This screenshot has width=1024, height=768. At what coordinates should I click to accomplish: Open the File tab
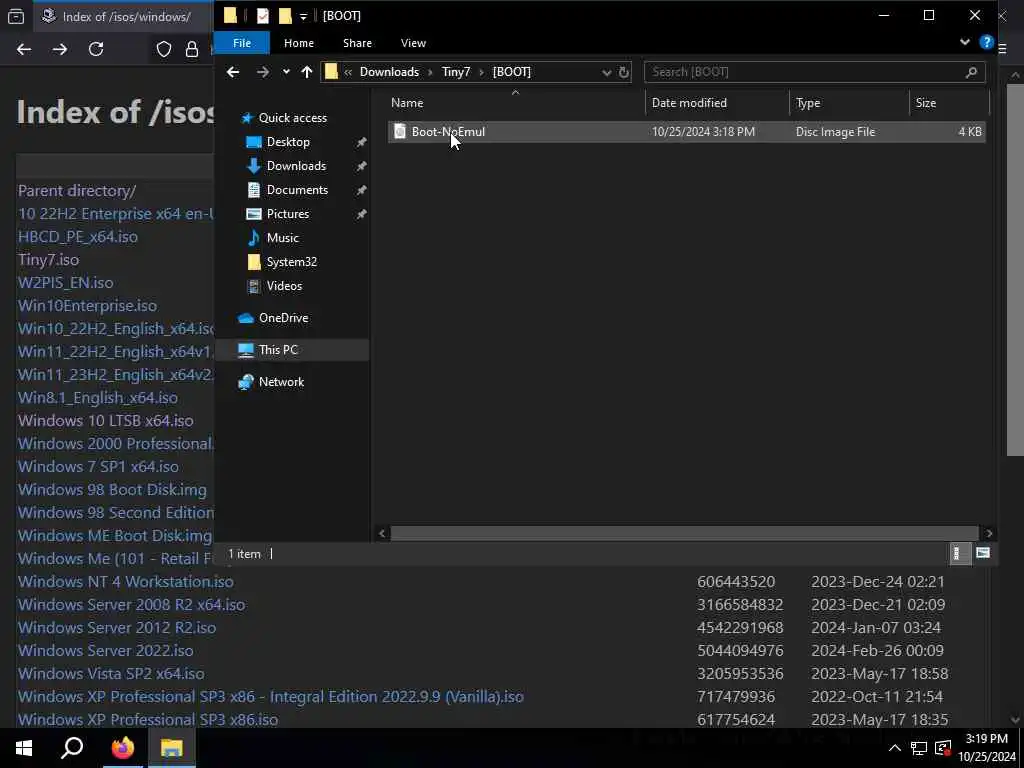(242, 43)
